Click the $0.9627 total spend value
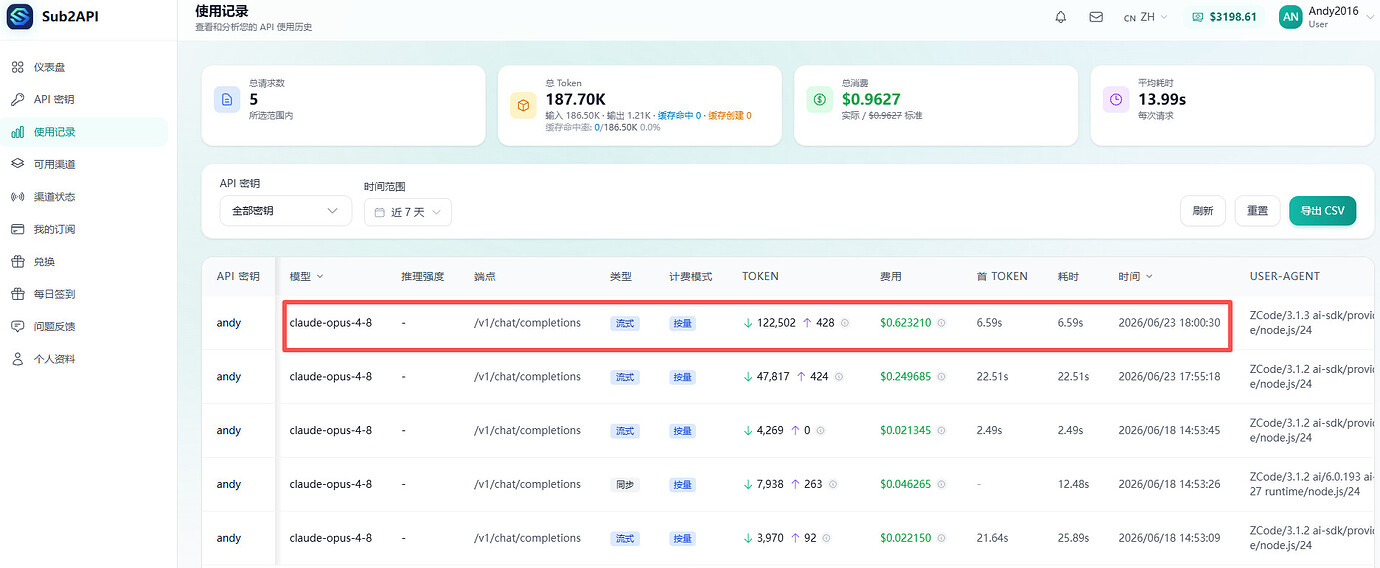The width and height of the screenshot is (1380, 568). (x=871, y=99)
